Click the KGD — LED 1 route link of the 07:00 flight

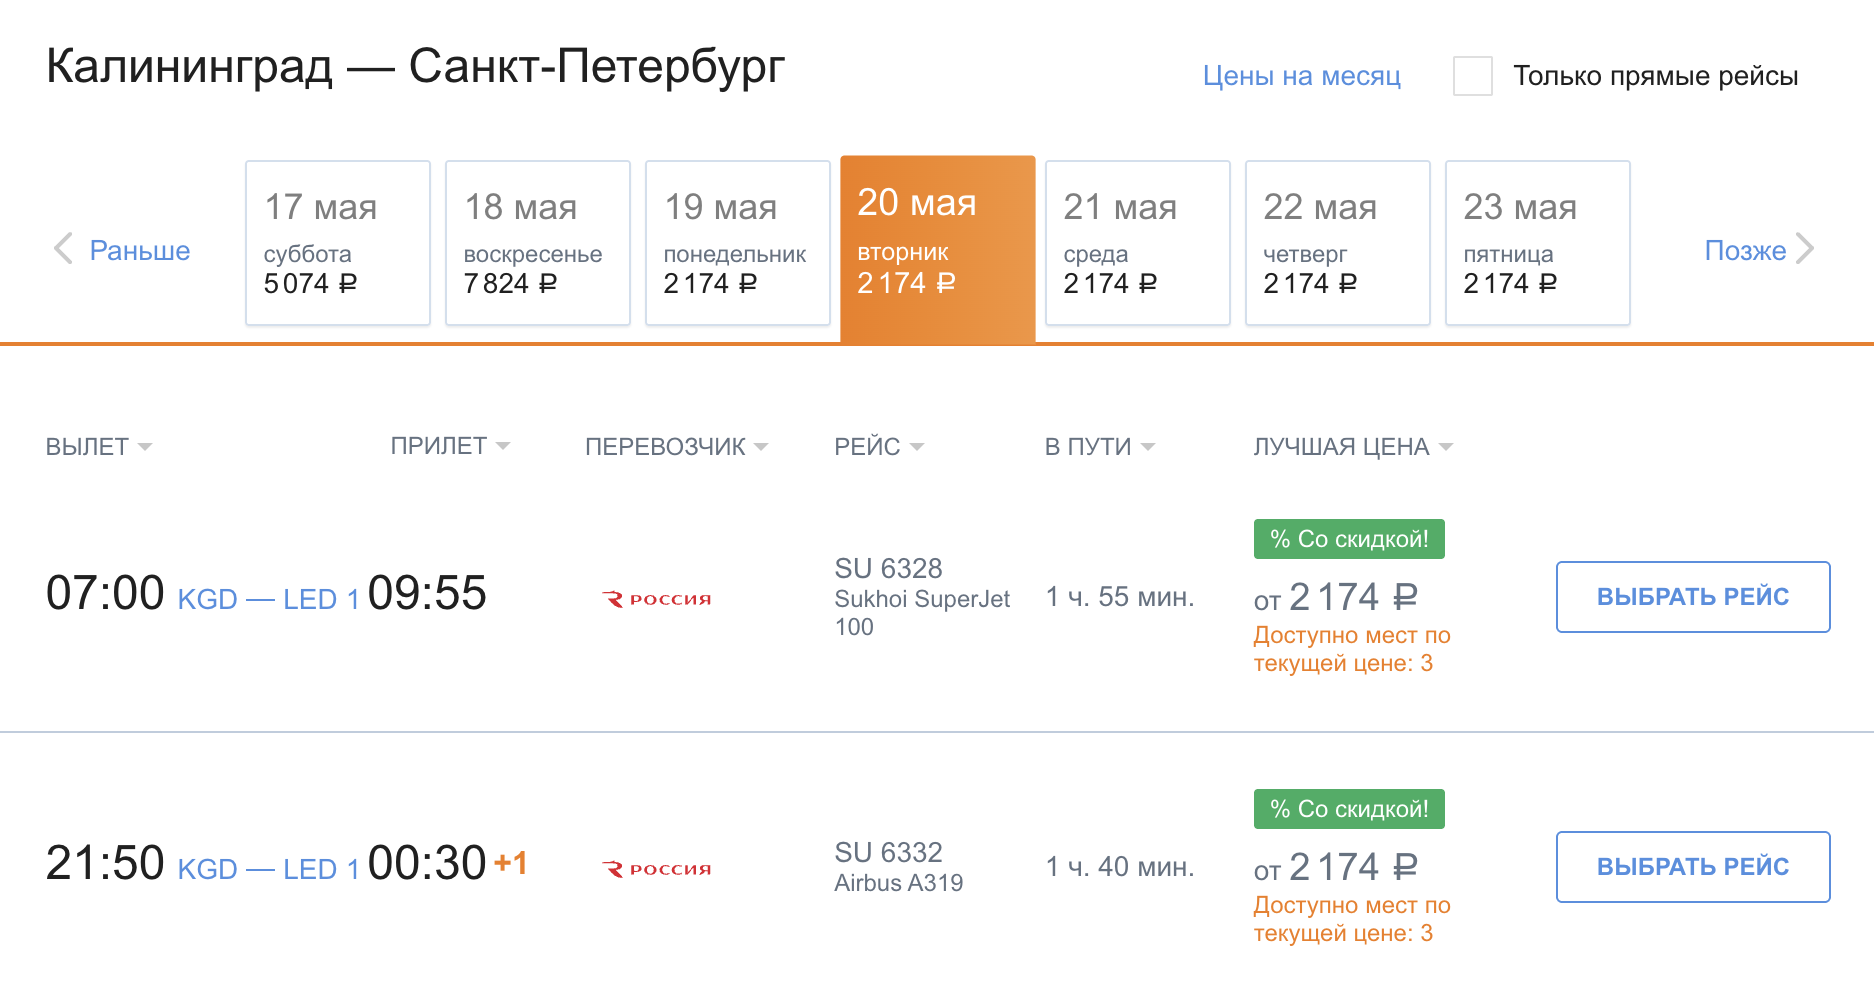click(268, 599)
